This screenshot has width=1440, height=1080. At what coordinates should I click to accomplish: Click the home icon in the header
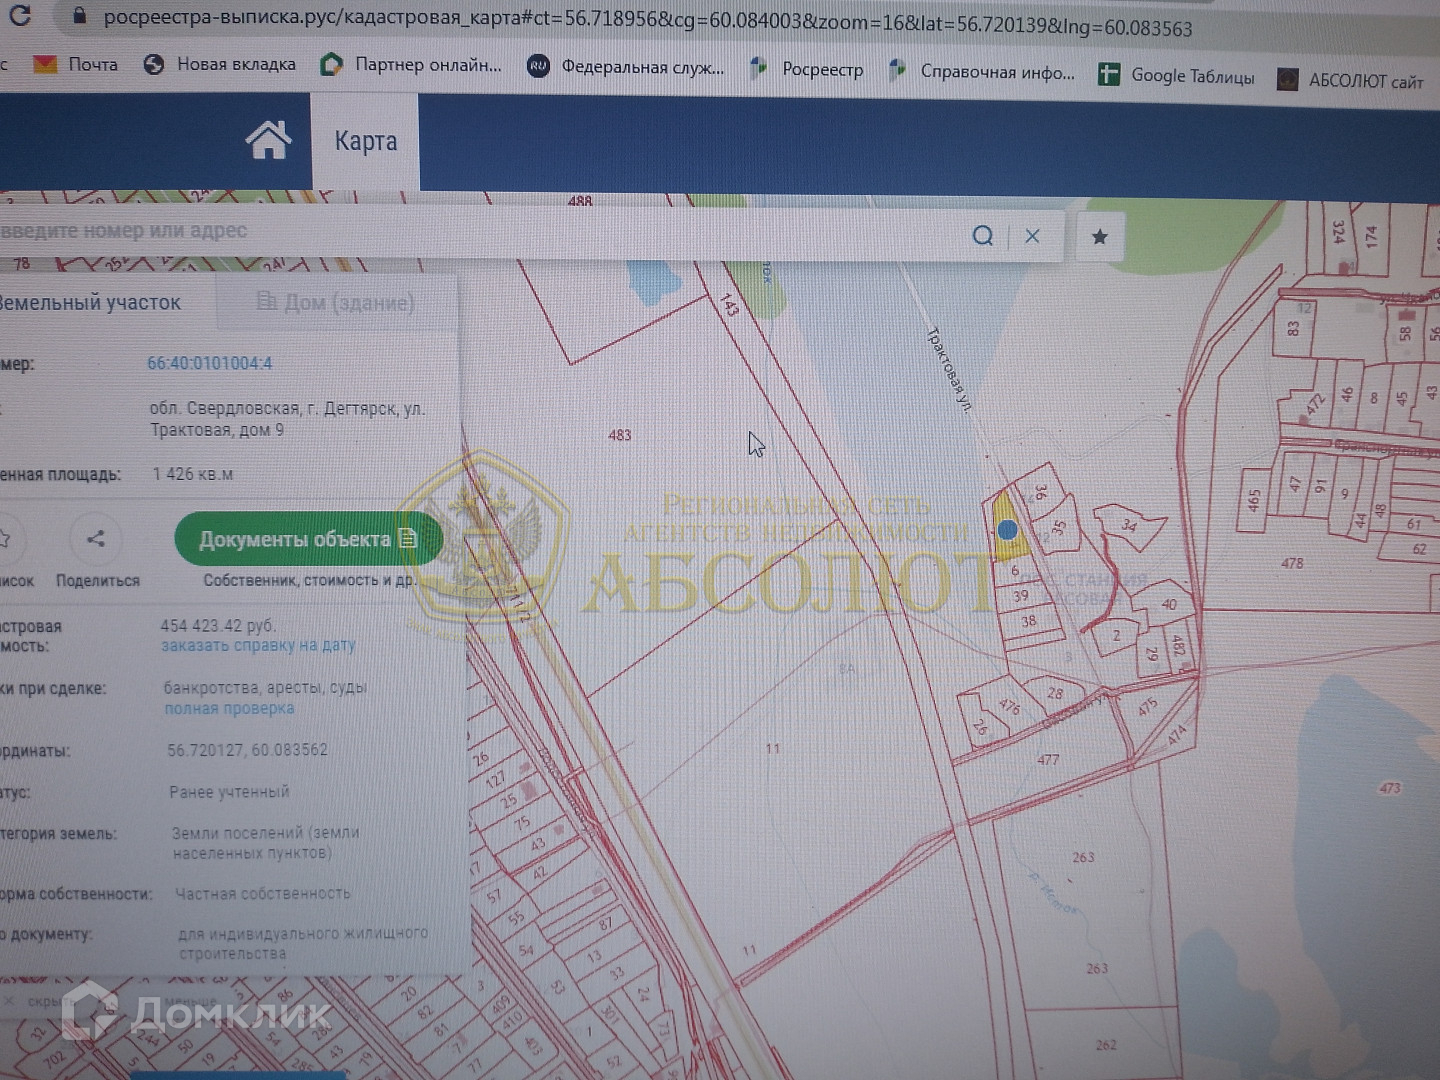pos(268,140)
